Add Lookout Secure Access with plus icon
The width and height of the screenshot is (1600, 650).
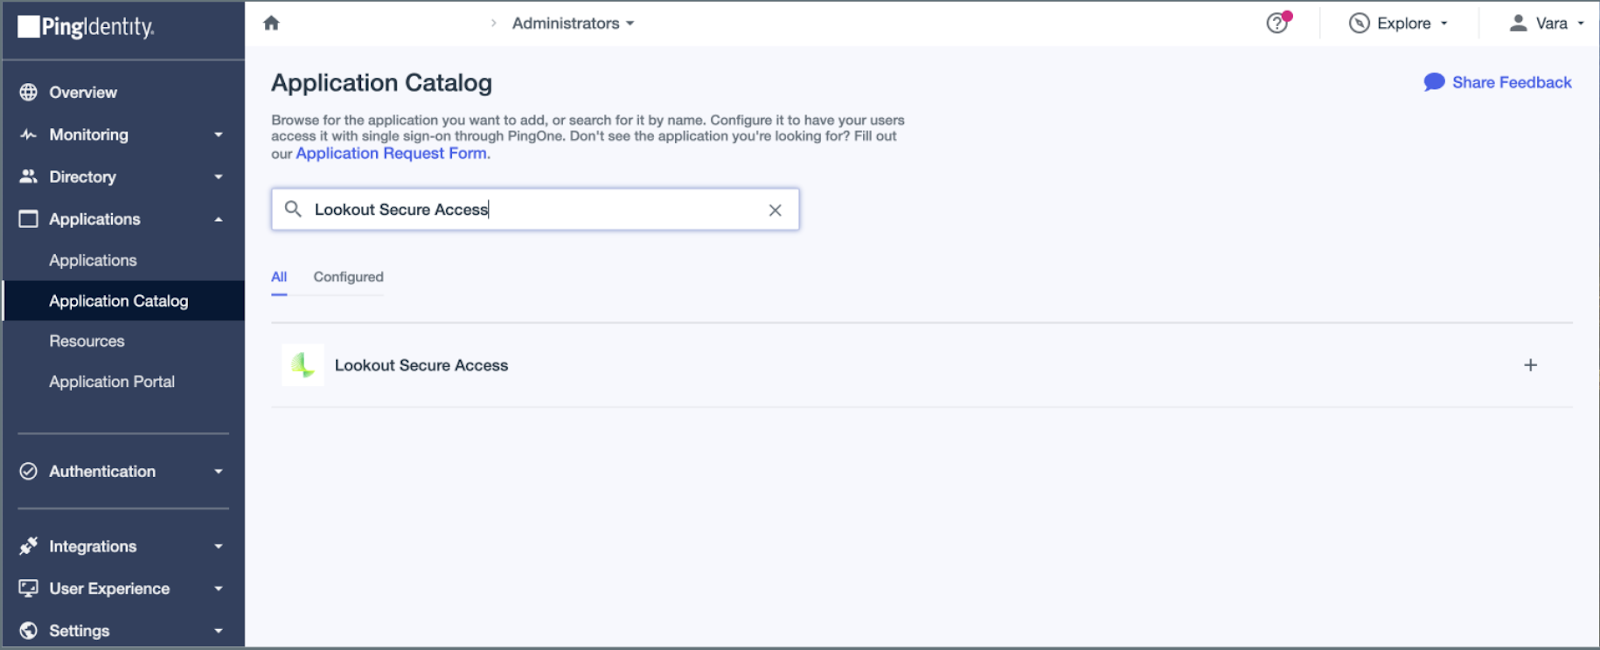point(1530,365)
